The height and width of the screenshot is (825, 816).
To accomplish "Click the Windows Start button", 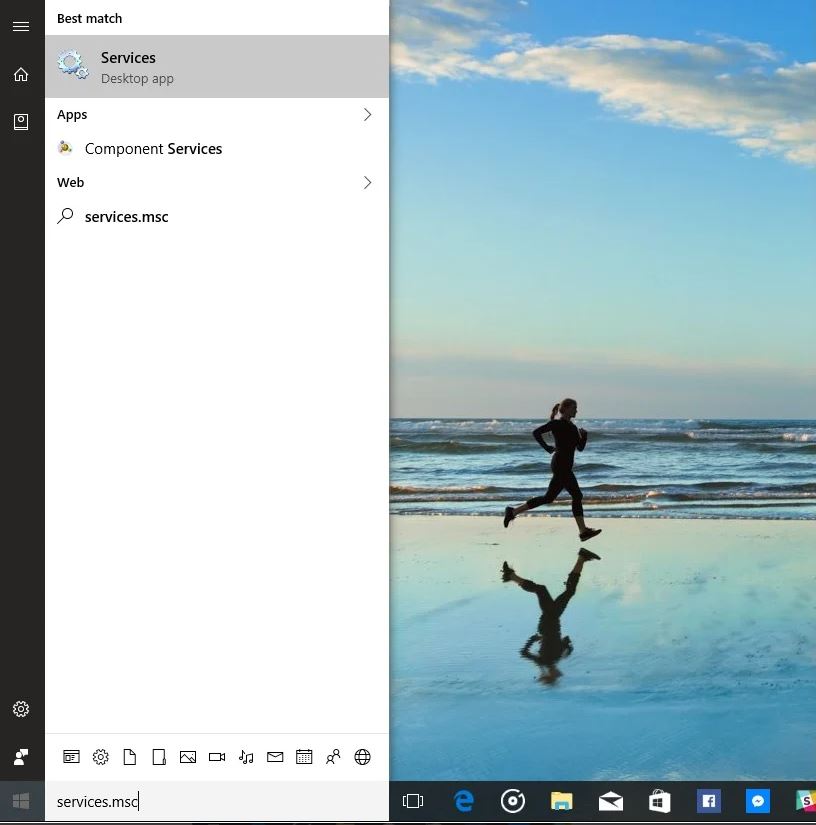I will click(x=21, y=801).
